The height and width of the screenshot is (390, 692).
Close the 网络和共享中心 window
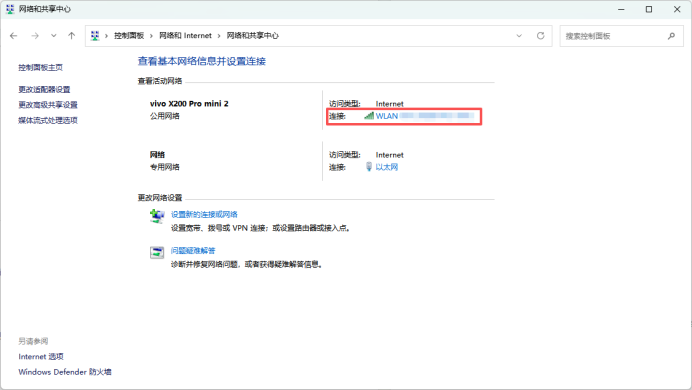click(677, 9)
